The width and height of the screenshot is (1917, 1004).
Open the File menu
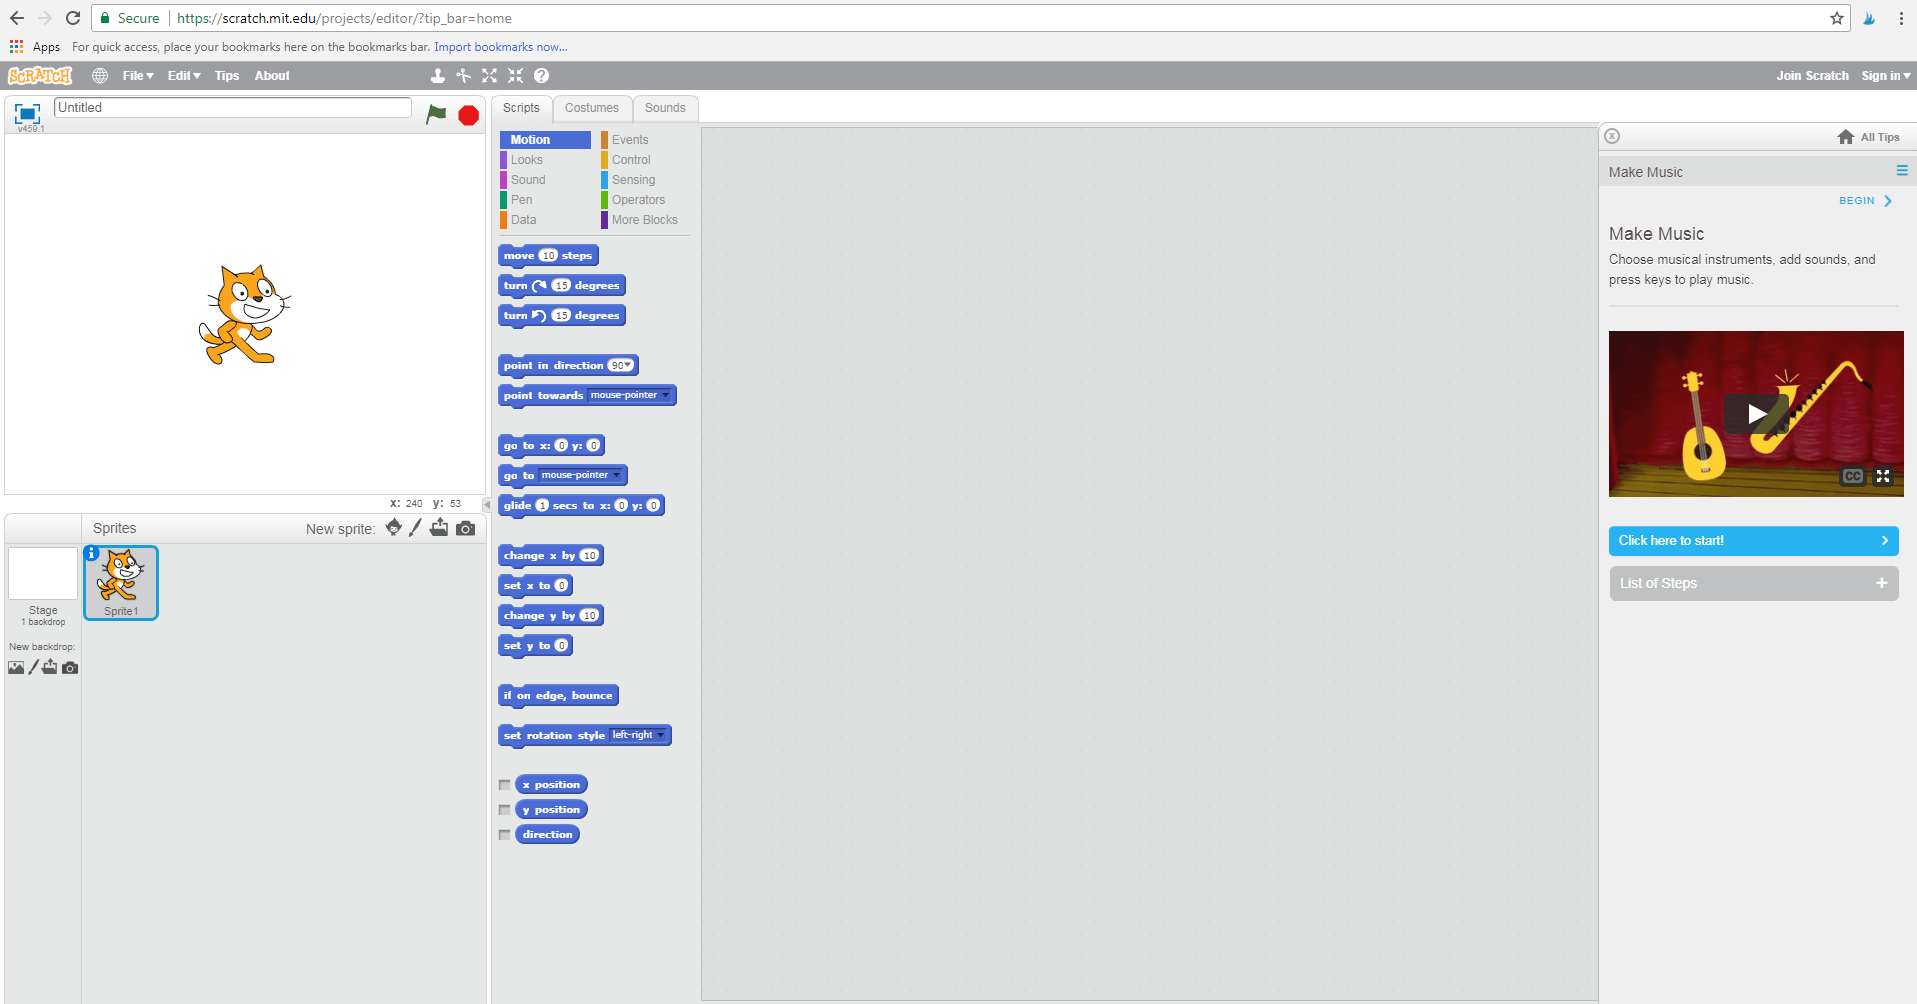point(136,75)
